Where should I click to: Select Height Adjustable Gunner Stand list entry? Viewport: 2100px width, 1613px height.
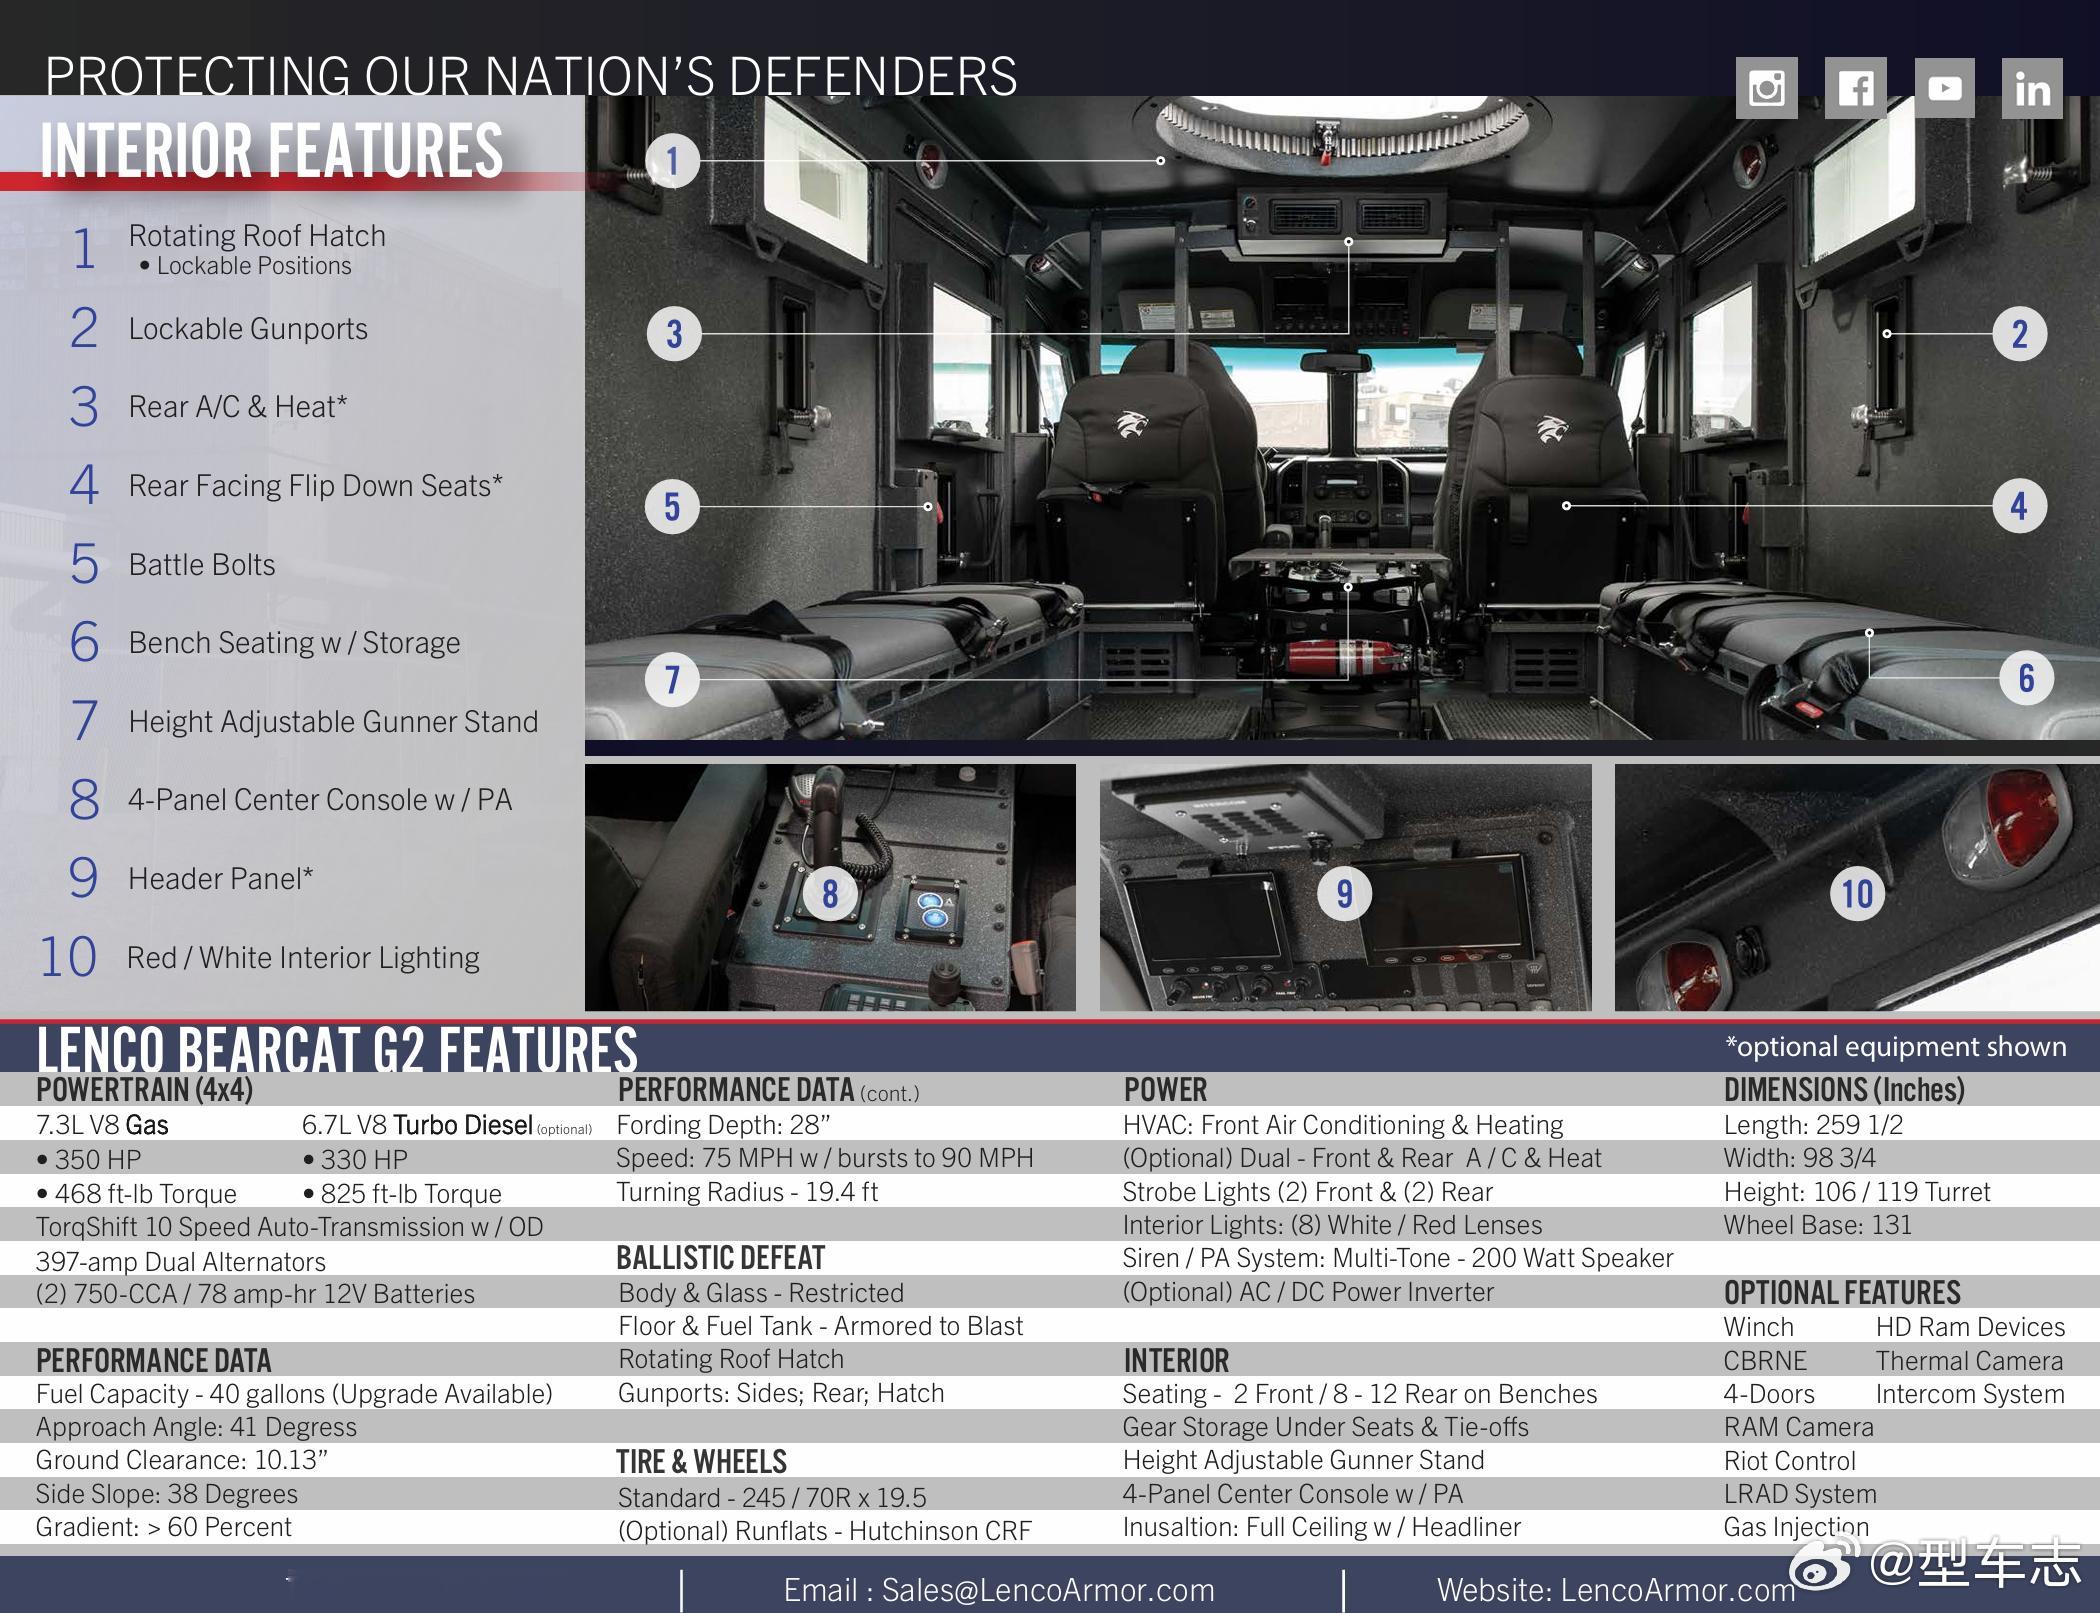point(333,721)
